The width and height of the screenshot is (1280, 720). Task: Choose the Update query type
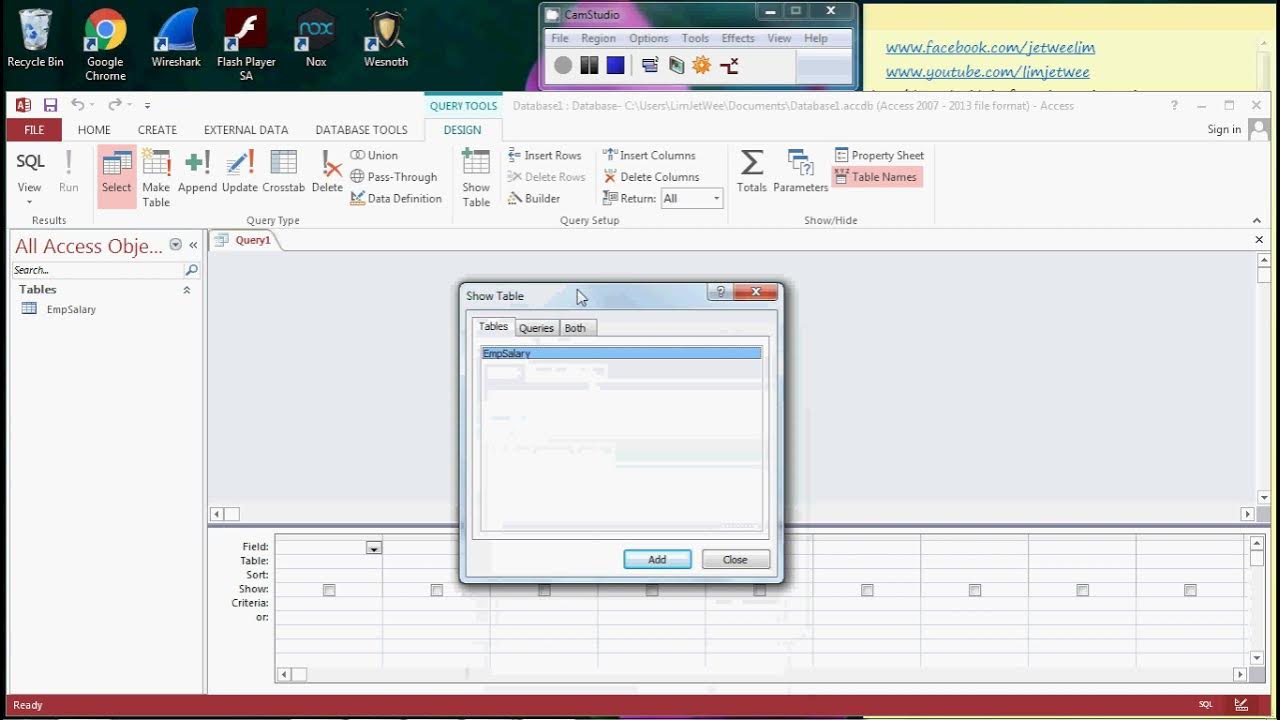pyautogui.click(x=240, y=171)
